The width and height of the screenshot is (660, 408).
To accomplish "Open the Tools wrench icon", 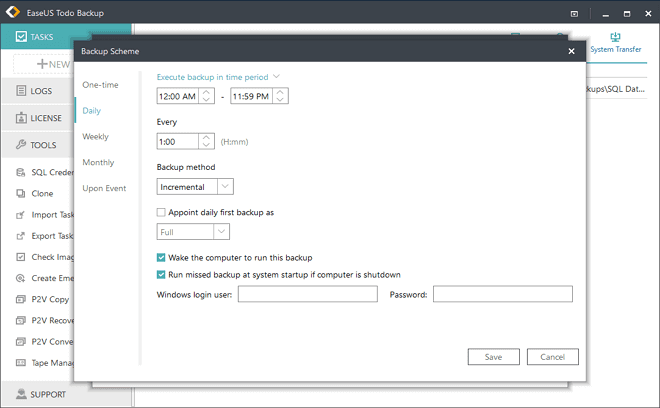I will [22, 145].
